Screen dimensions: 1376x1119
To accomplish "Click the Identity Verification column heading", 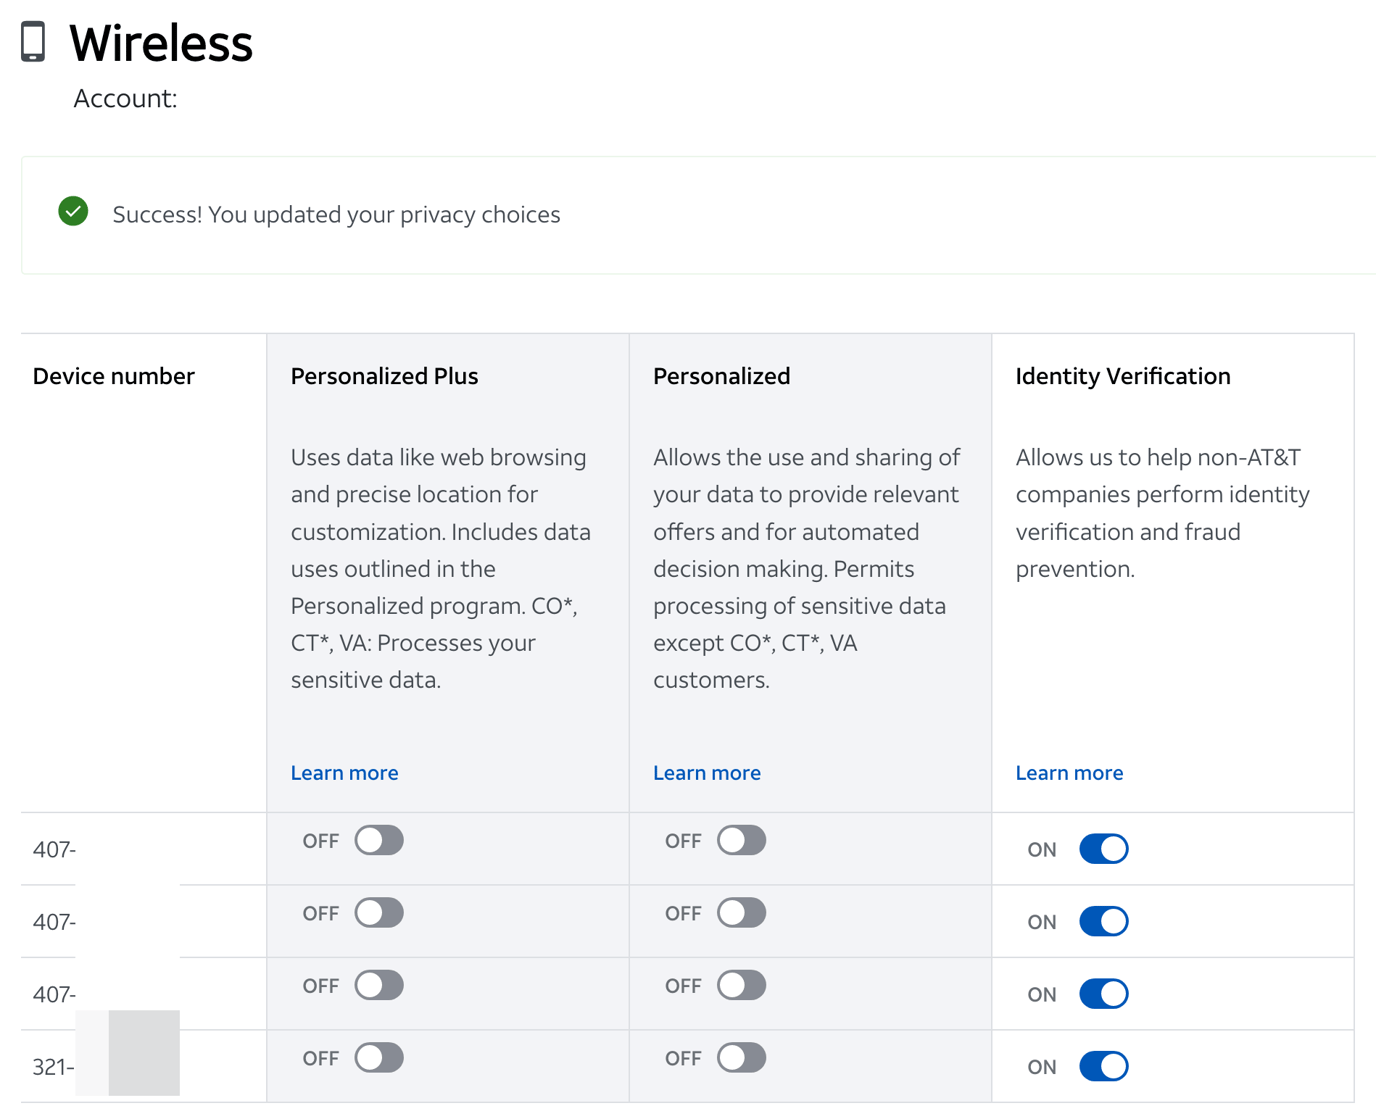I will [x=1122, y=376].
